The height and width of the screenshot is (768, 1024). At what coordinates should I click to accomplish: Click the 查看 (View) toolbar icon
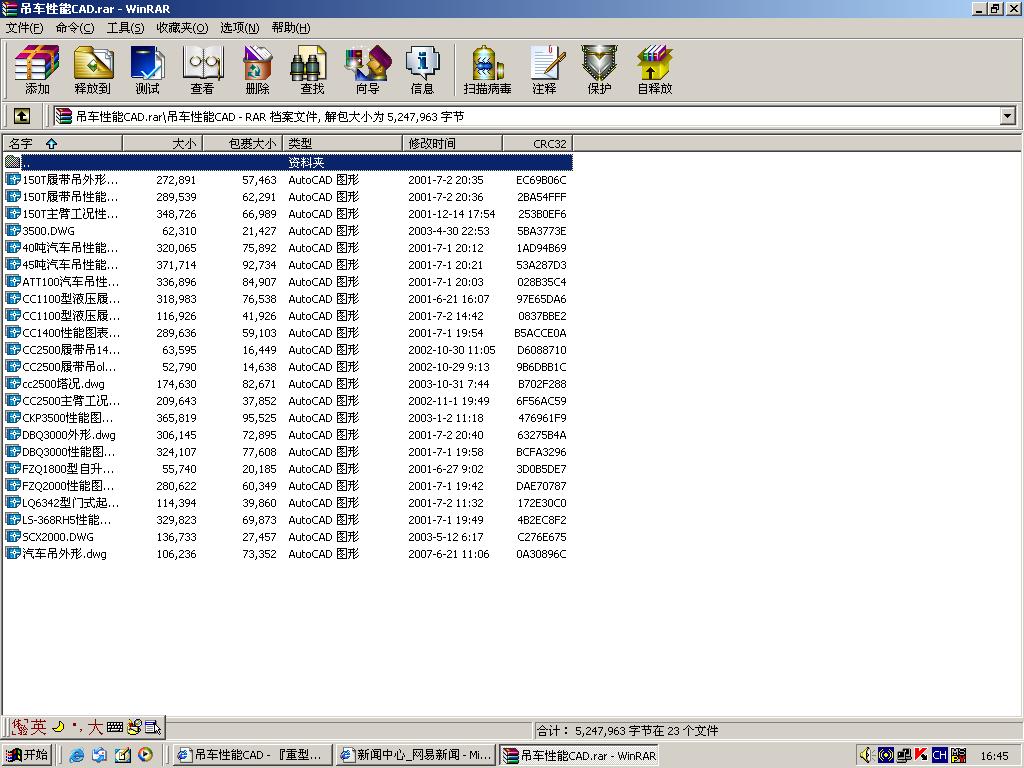pyautogui.click(x=202, y=69)
